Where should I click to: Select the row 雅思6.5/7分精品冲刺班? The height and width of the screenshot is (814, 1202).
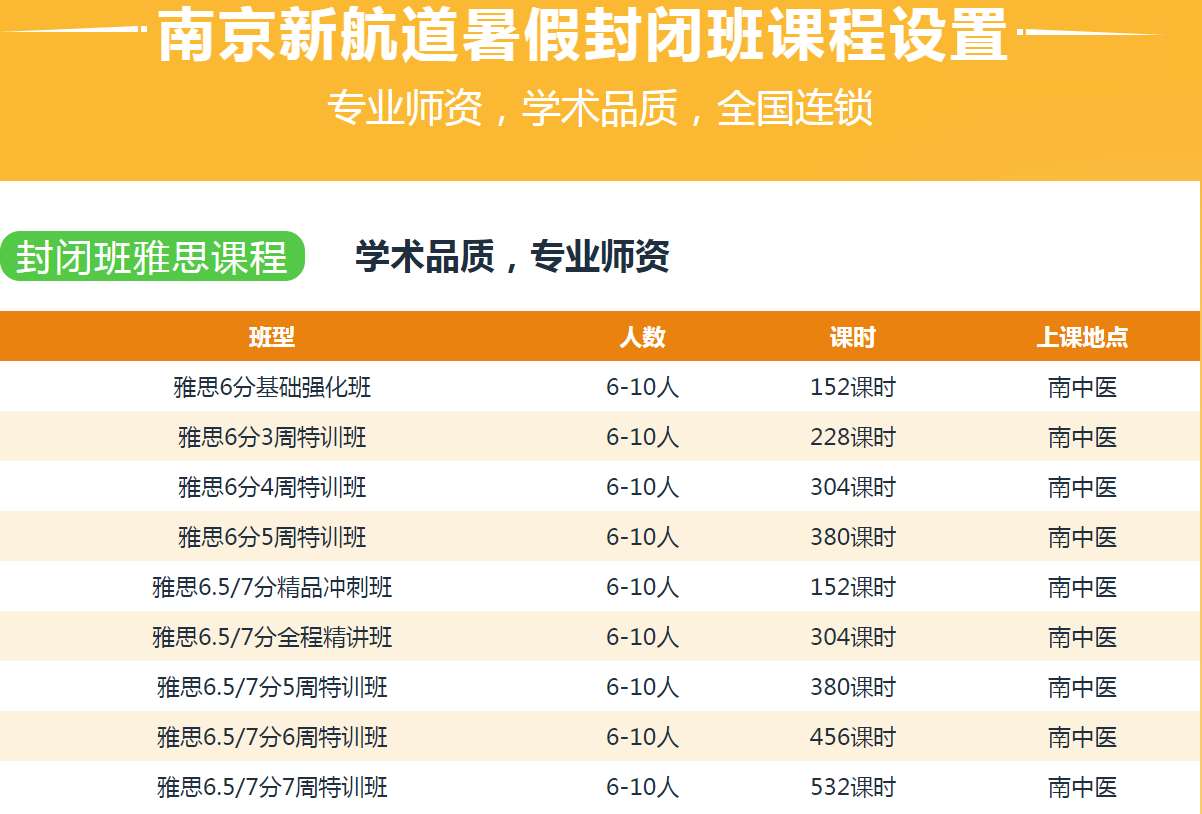[x=600, y=587]
